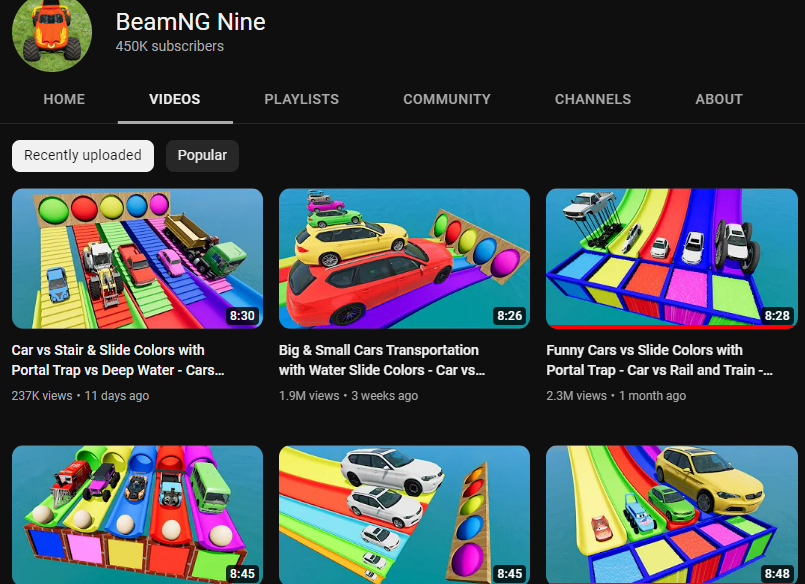Open the Car vs Stair video thumbnail

click(x=138, y=259)
